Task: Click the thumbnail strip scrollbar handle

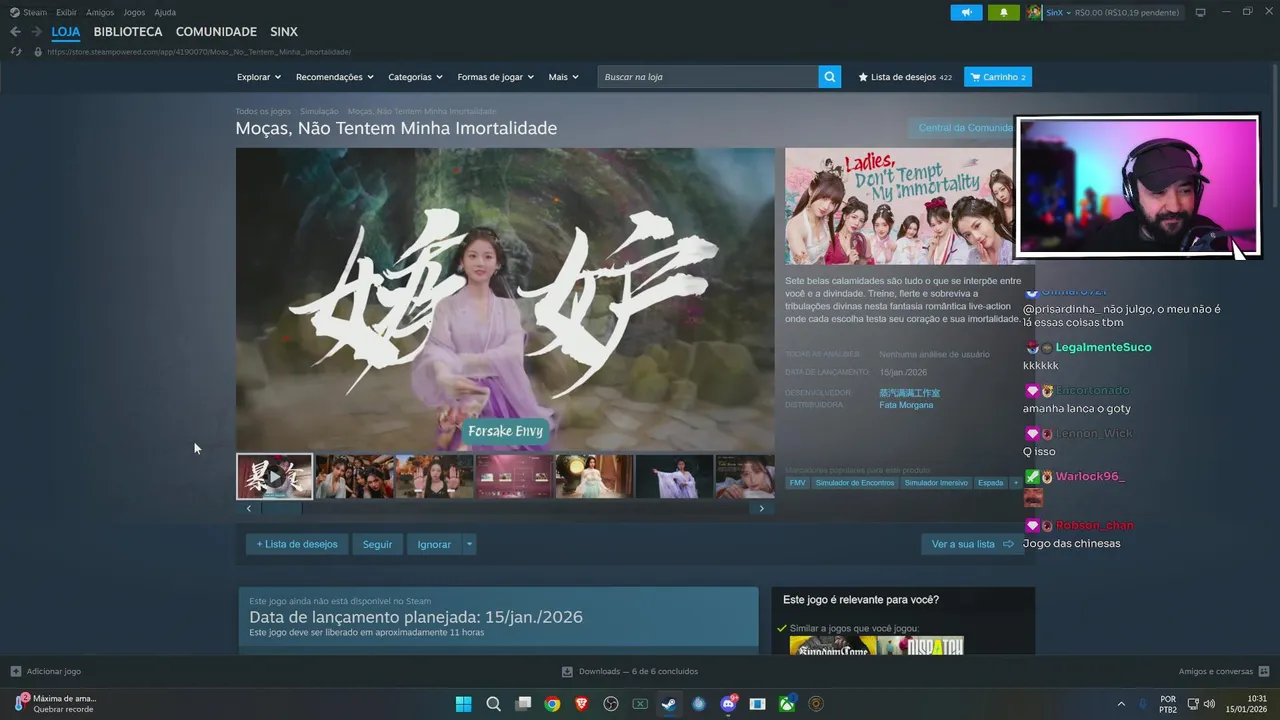Action: click(281, 508)
